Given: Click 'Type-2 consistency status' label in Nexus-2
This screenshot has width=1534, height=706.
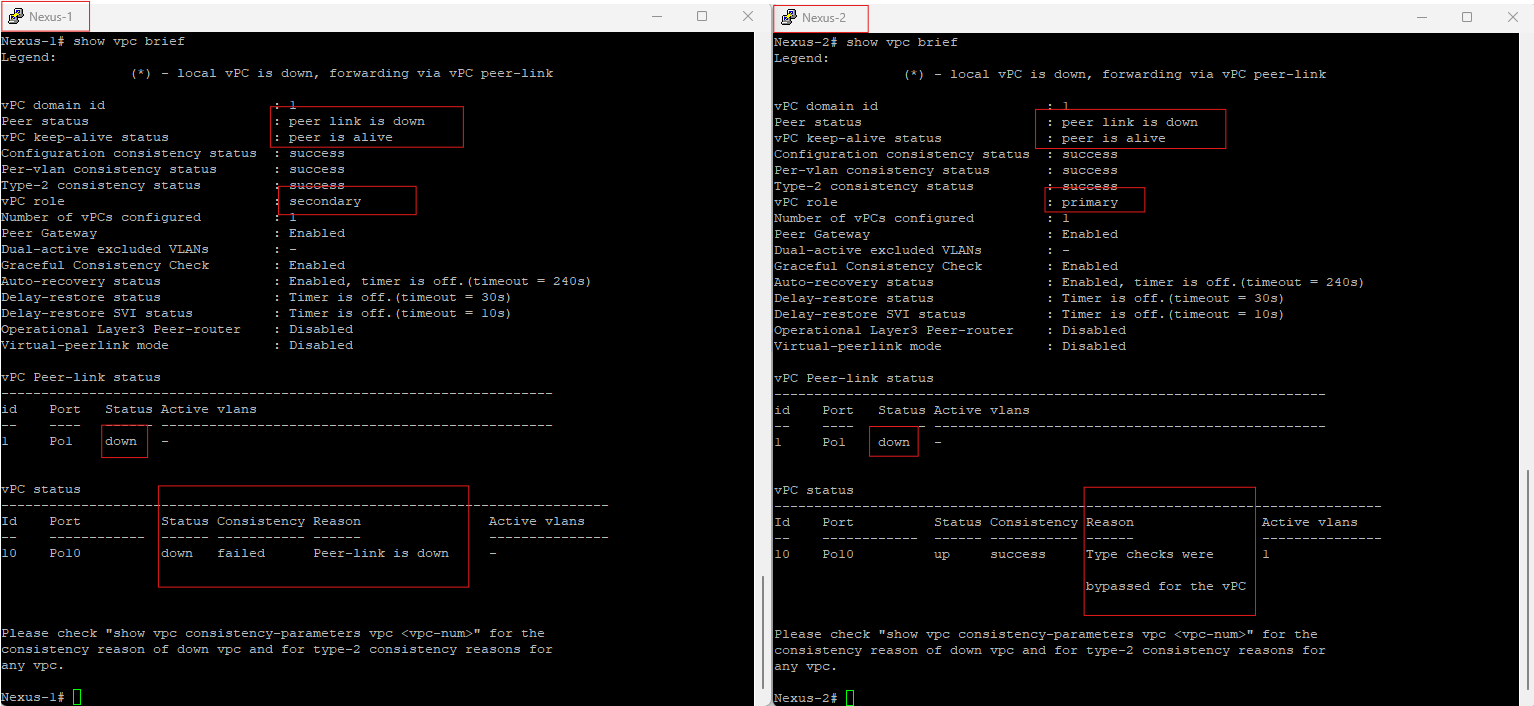Looking at the screenshot, I should click(x=874, y=186).
